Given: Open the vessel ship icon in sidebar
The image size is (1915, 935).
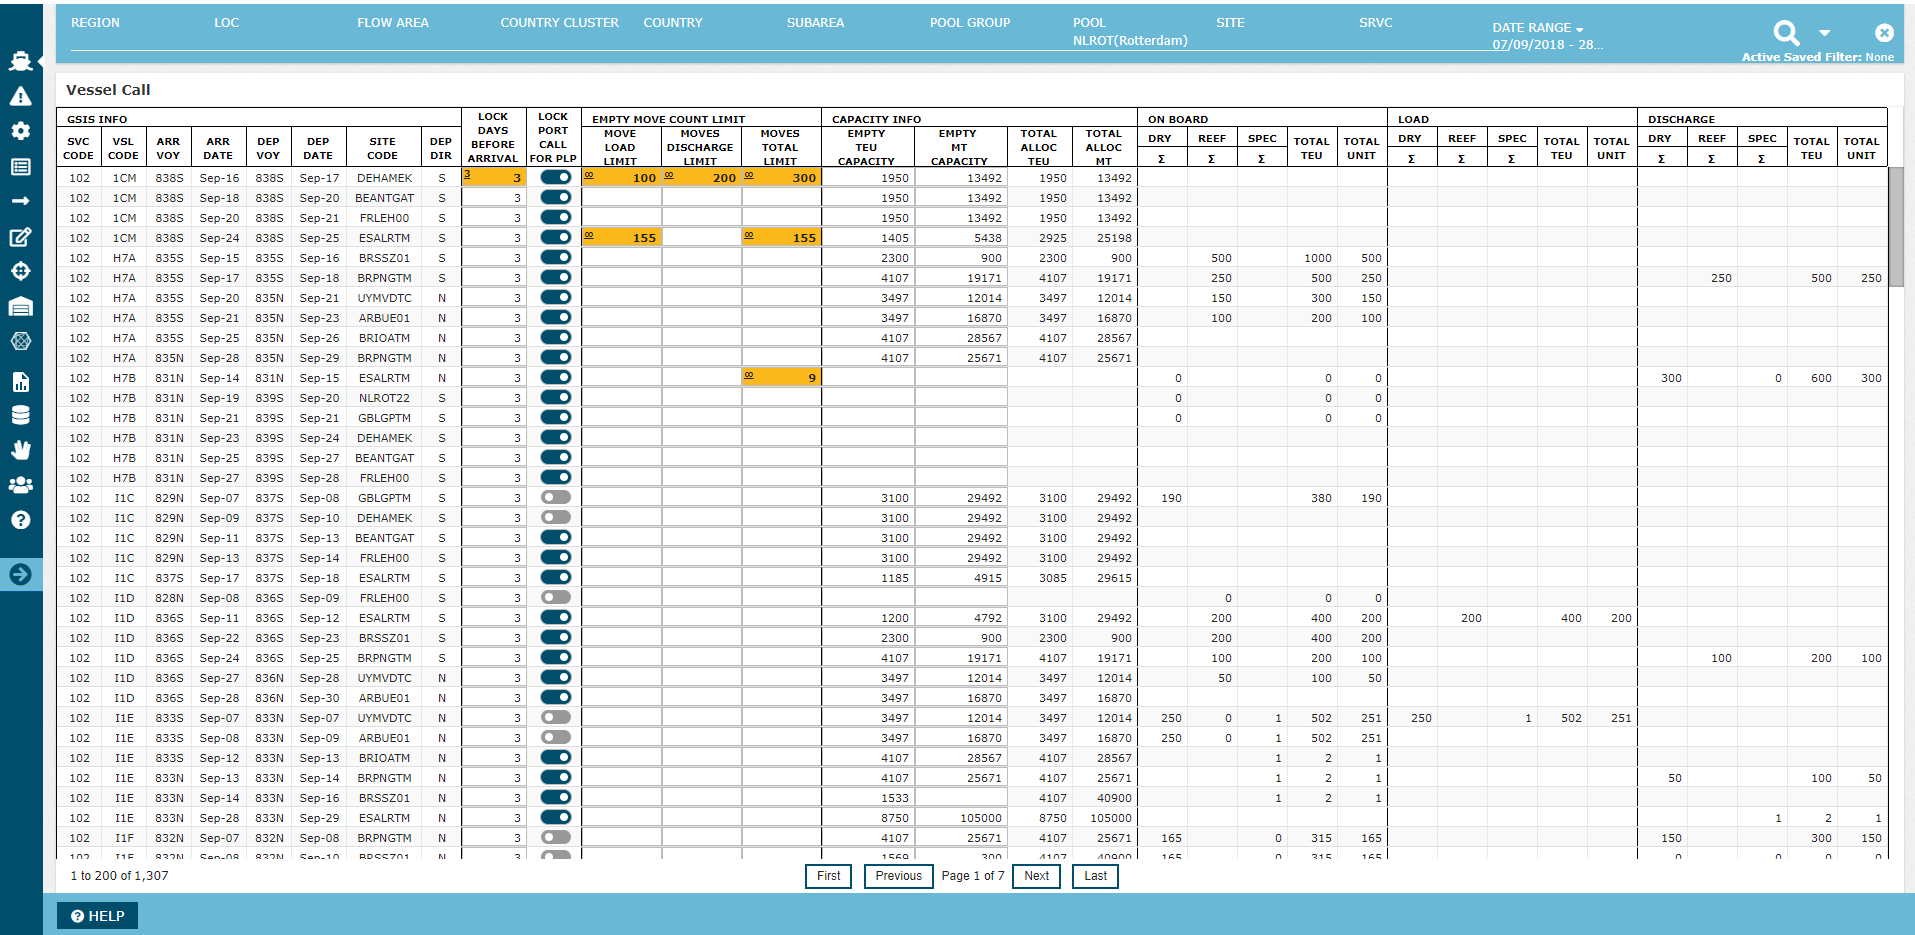Looking at the screenshot, I should pyautogui.click(x=20, y=61).
